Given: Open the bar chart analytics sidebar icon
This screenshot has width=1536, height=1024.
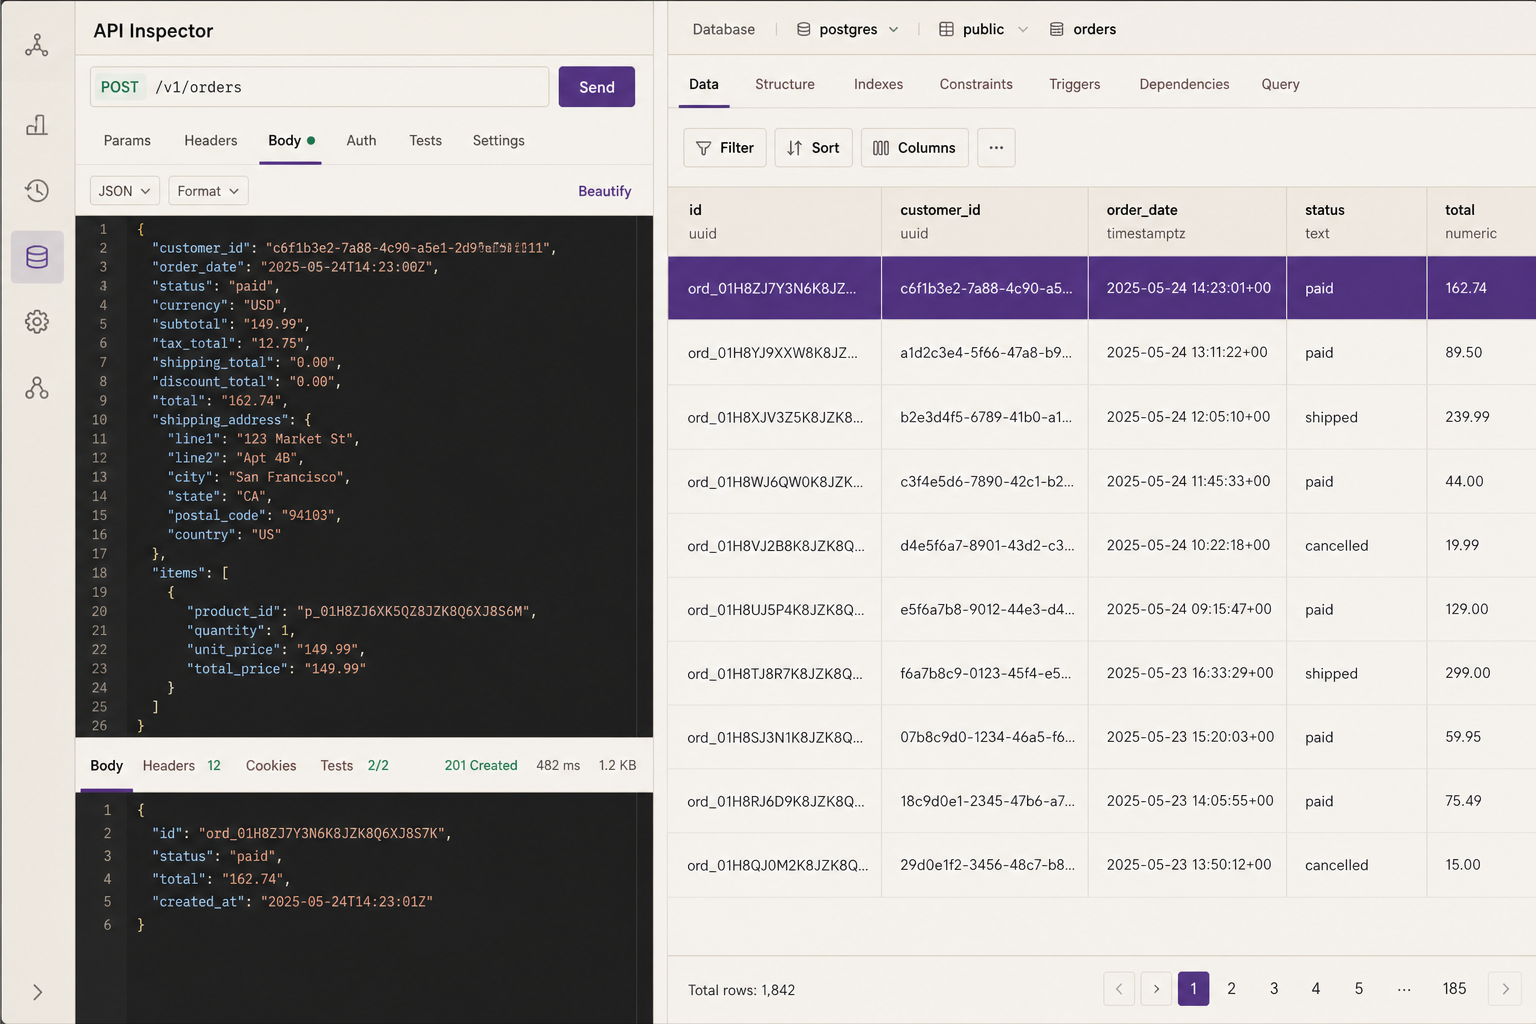Looking at the screenshot, I should (37, 125).
